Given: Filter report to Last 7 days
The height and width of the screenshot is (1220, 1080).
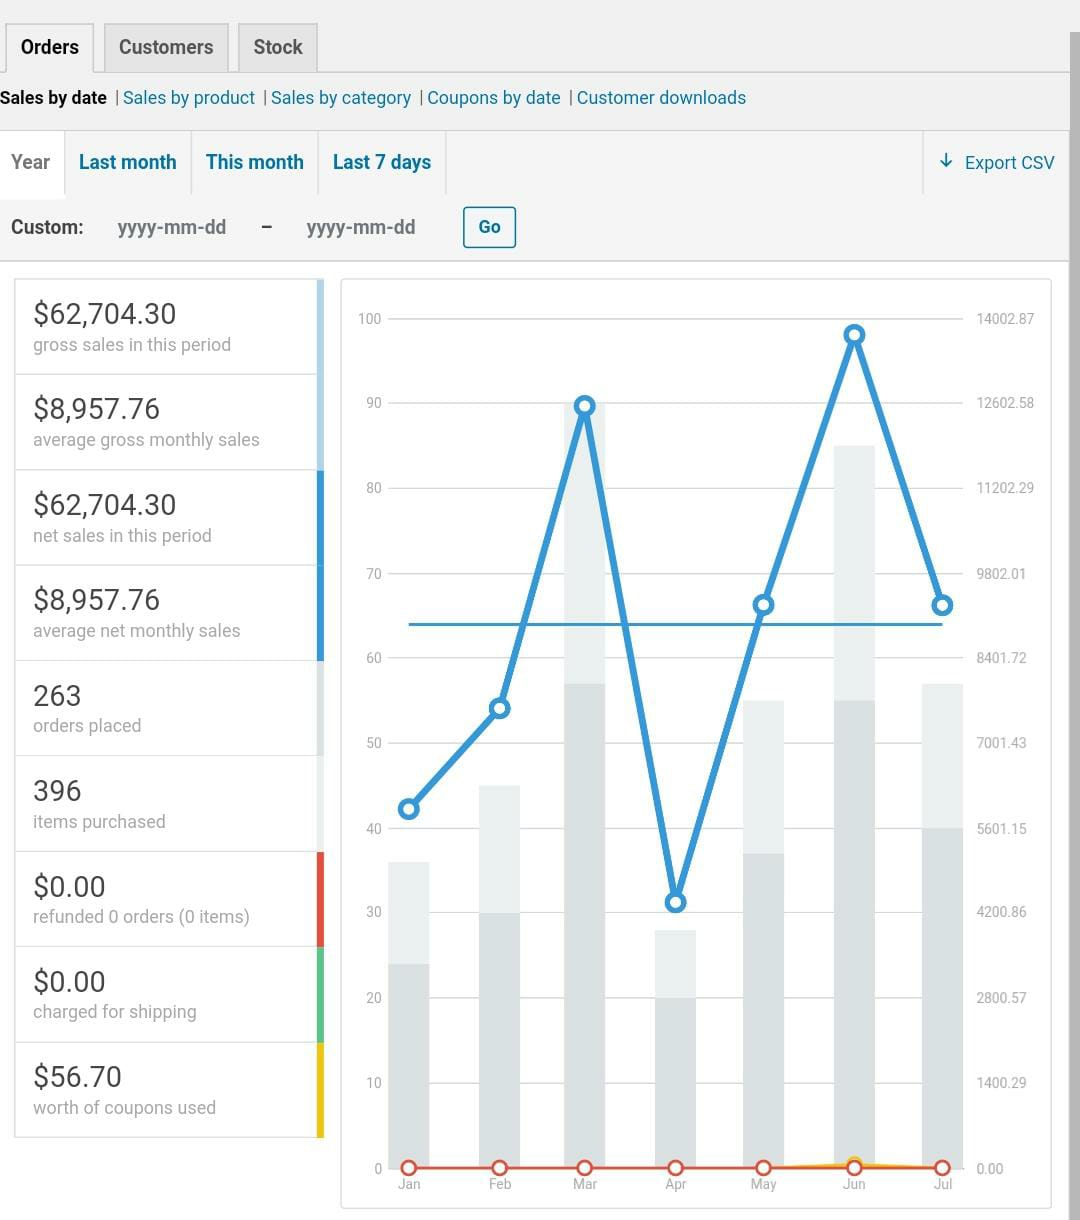Looking at the screenshot, I should point(382,162).
